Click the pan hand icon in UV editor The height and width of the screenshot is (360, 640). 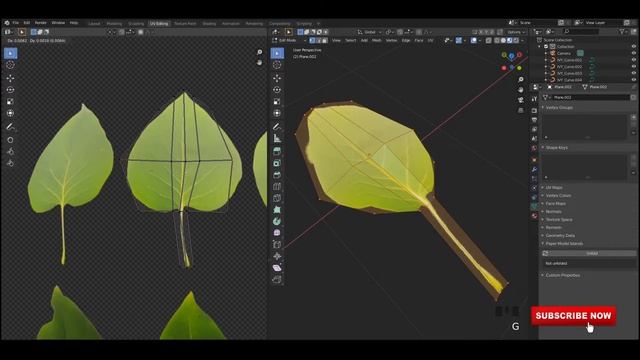(x=259, y=62)
